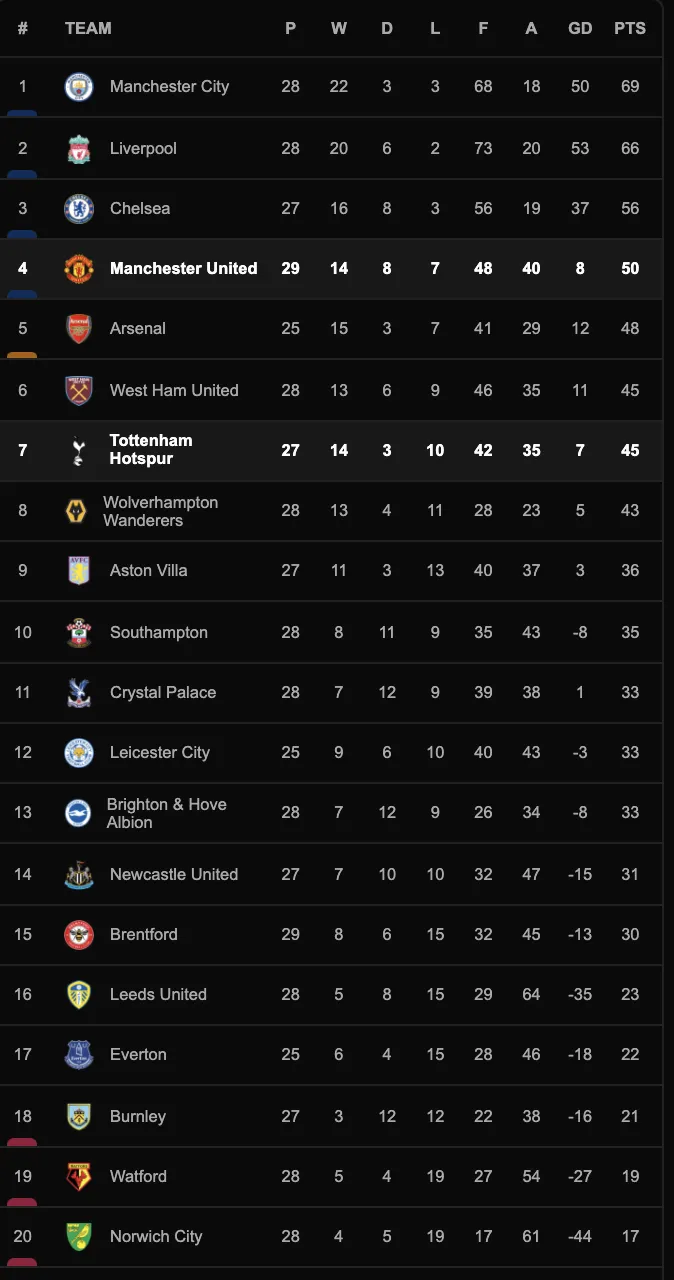The image size is (674, 1280).
Task: Click the Manchester City club crest
Action: click(79, 87)
